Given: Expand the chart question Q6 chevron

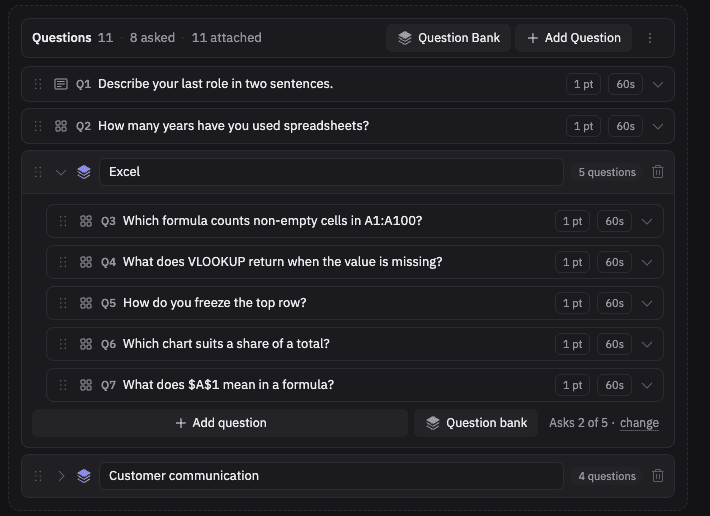Looking at the screenshot, I should (647, 344).
